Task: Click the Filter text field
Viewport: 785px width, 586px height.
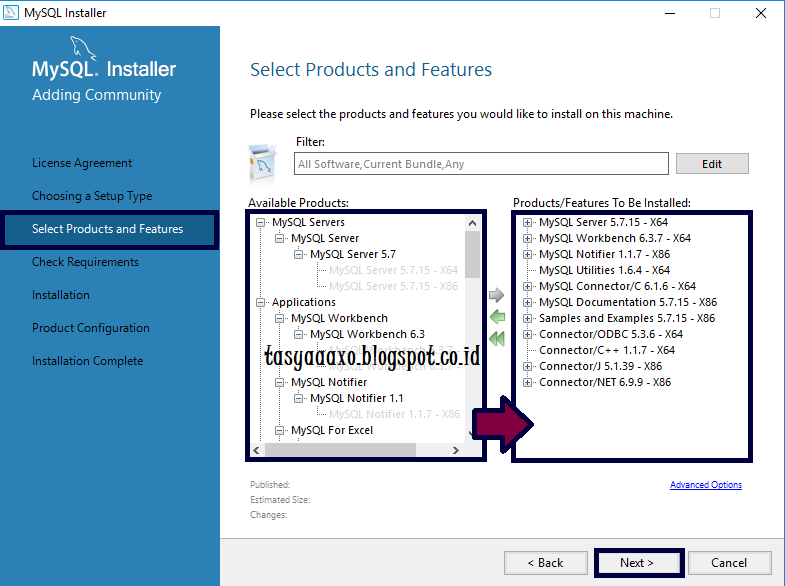Action: (x=481, y=164)
